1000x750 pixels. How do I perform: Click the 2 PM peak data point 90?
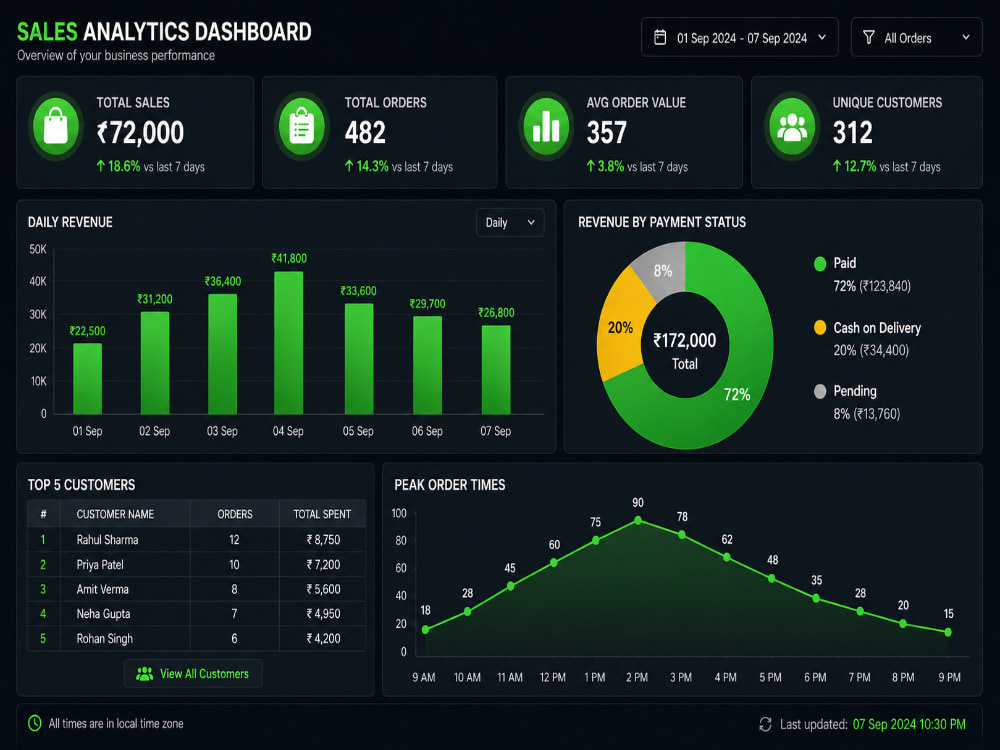(638, 520)
